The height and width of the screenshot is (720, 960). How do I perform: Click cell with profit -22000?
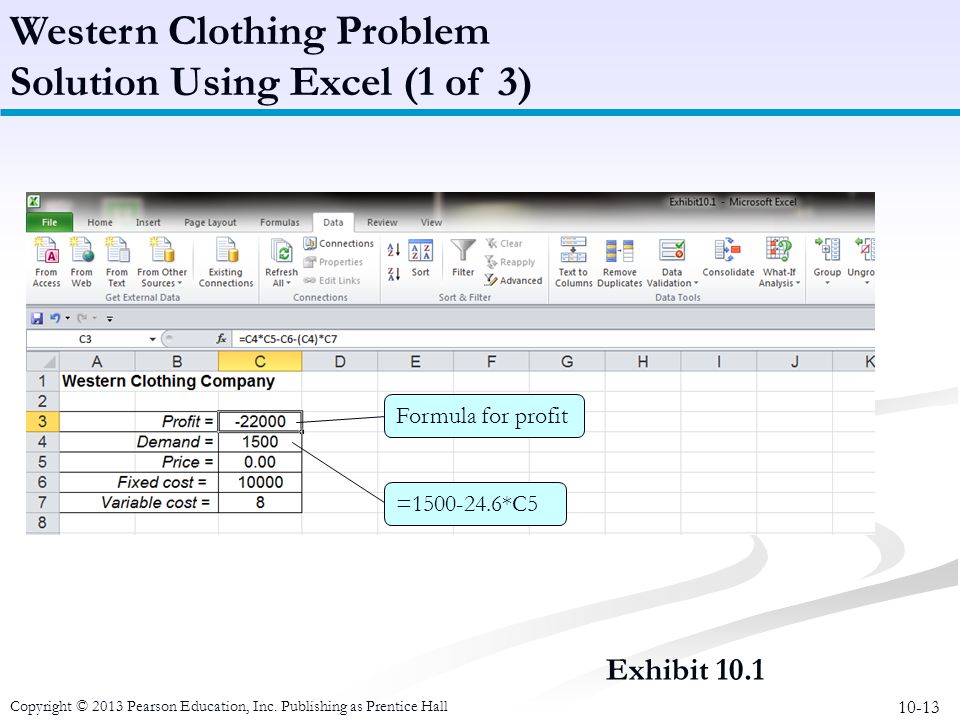point(260,421)
